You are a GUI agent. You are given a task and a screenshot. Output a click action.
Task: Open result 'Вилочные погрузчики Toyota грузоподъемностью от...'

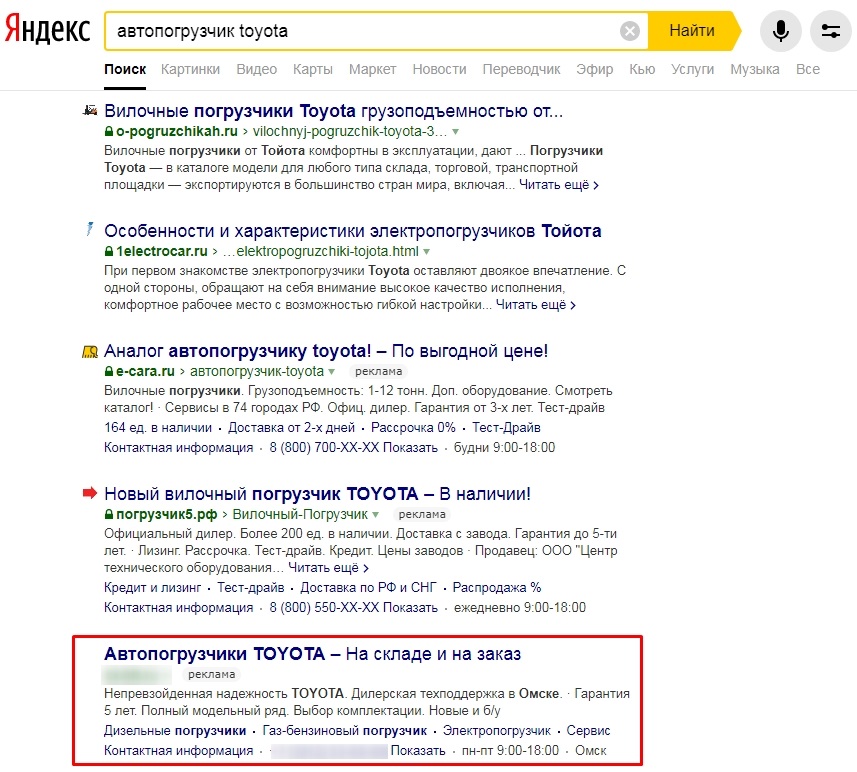pos(333,111)
